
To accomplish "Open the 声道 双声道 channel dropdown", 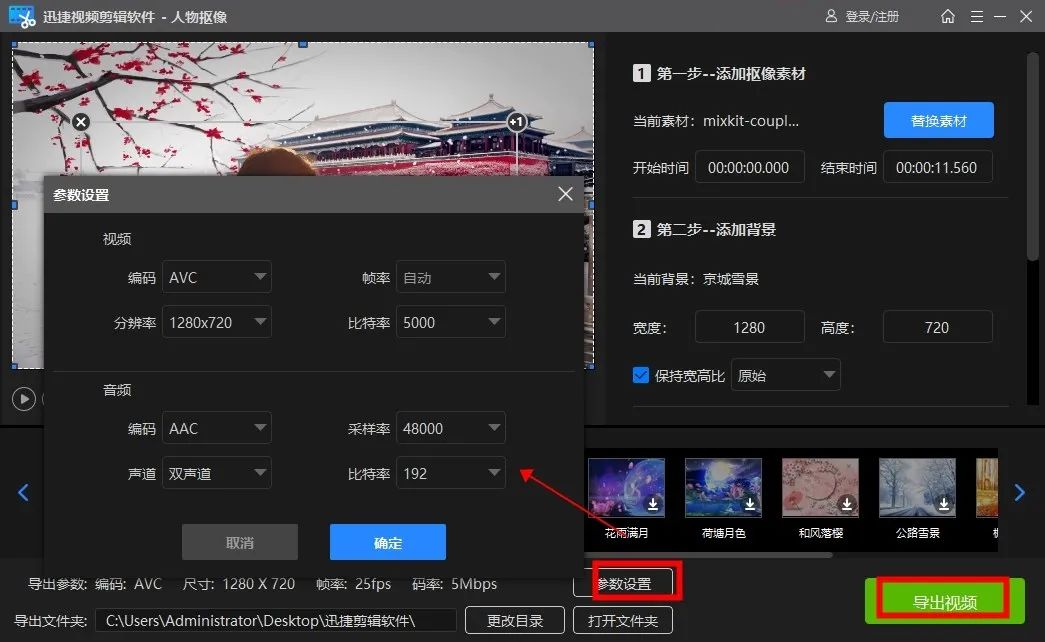I will (x=217, y=472).
